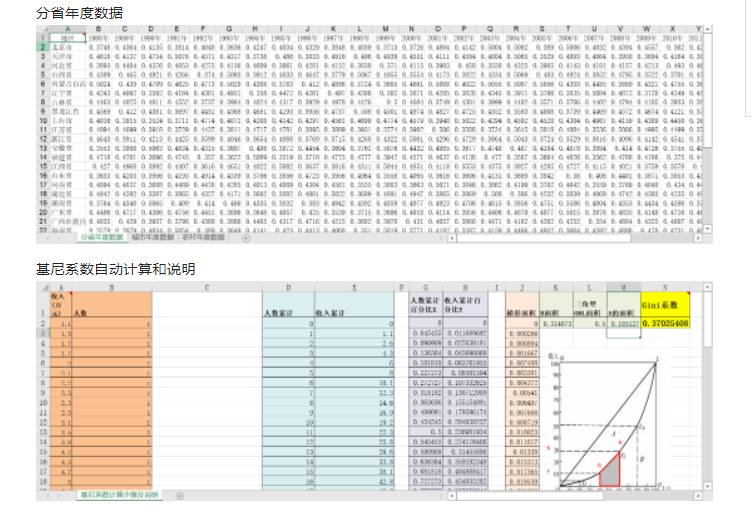Click the yellow Gini系数 header cell
Image resolution: width=752 pixels, height=512 pixels.
pyautogui.click(x=665, y=304)
